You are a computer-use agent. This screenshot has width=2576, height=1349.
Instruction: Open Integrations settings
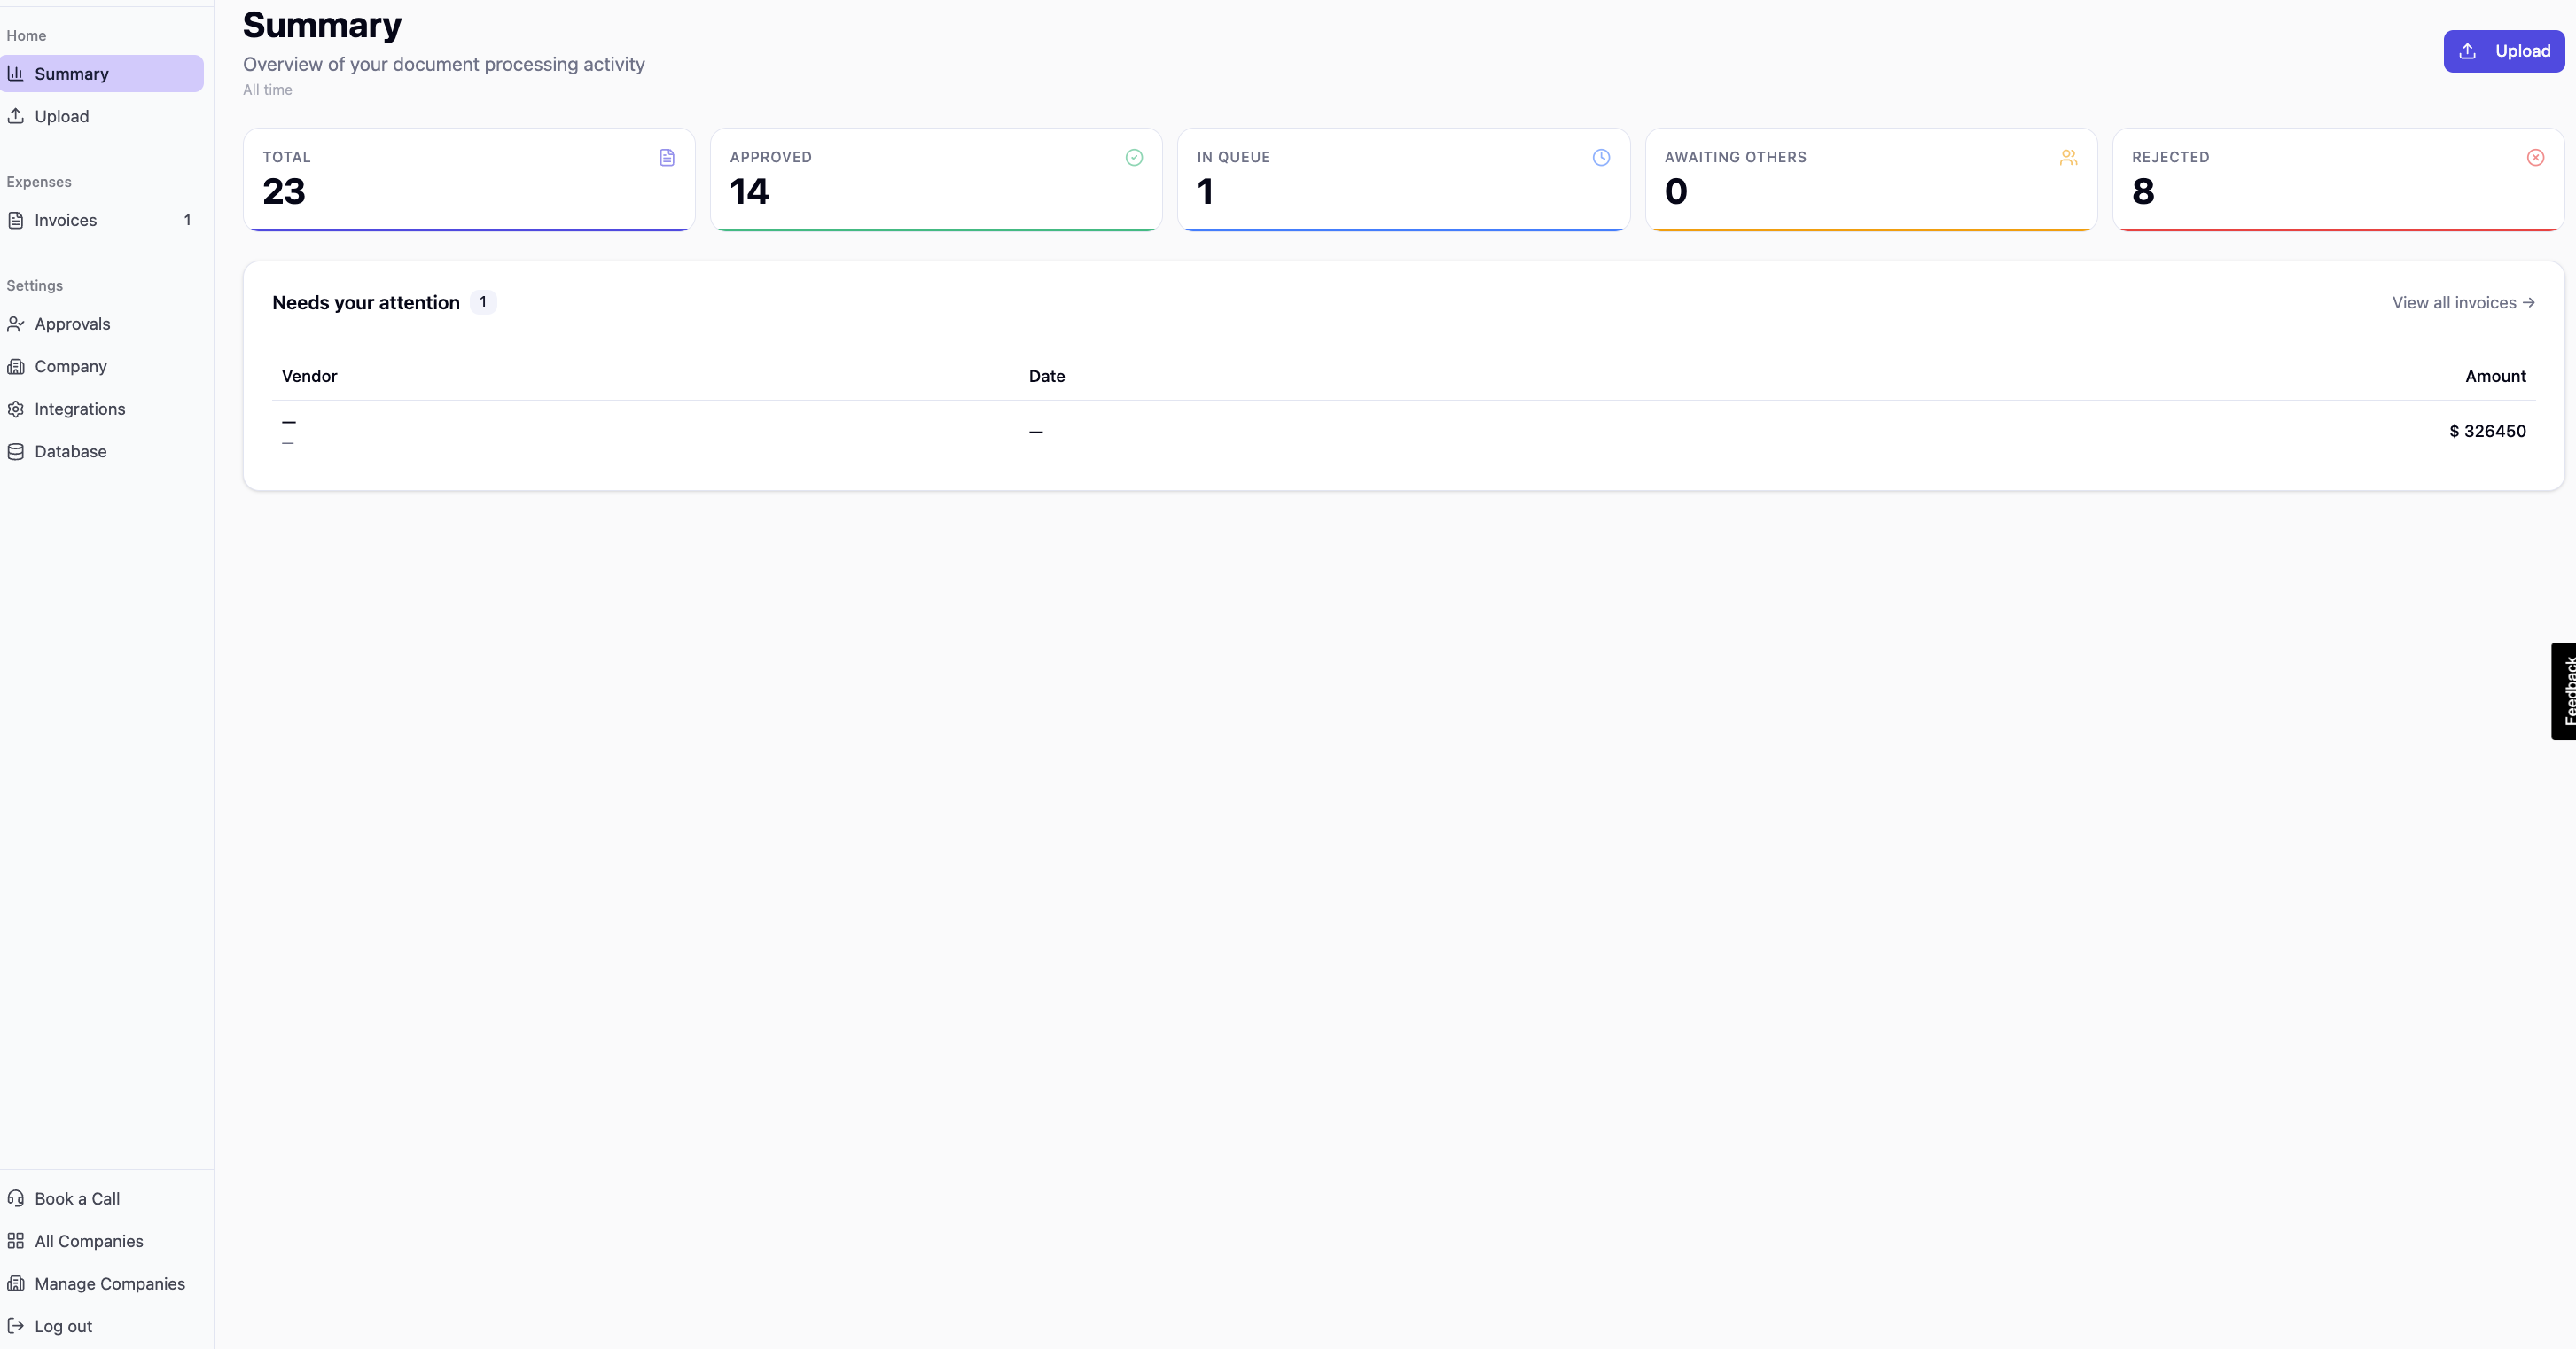tap(102, 409)
